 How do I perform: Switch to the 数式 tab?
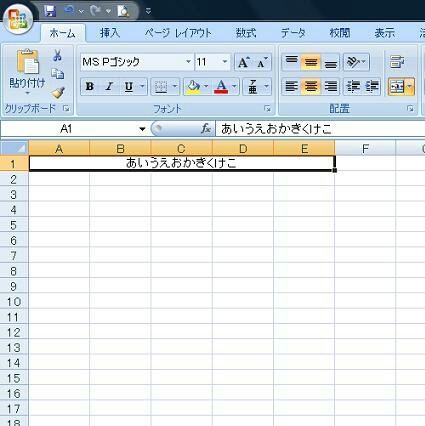246,33
